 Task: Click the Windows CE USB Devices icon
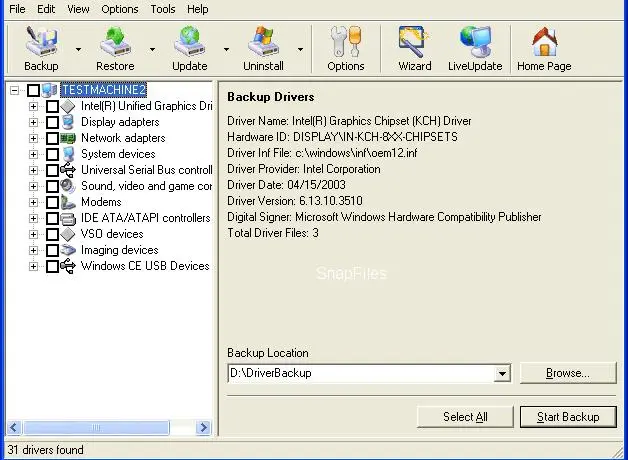pos(68,266)
